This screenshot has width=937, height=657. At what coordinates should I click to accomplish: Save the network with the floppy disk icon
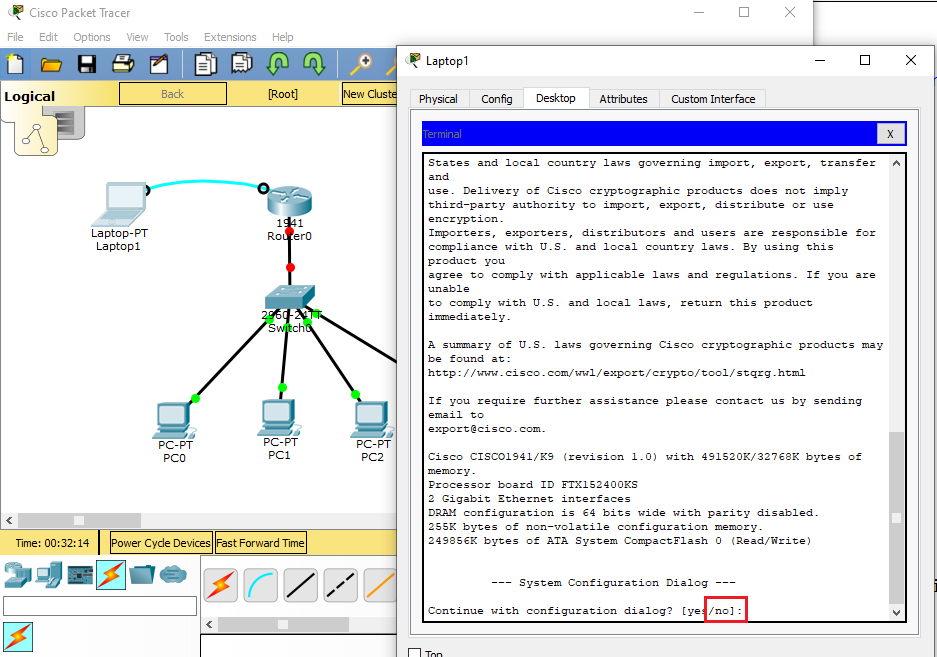[x=87, y=64]
